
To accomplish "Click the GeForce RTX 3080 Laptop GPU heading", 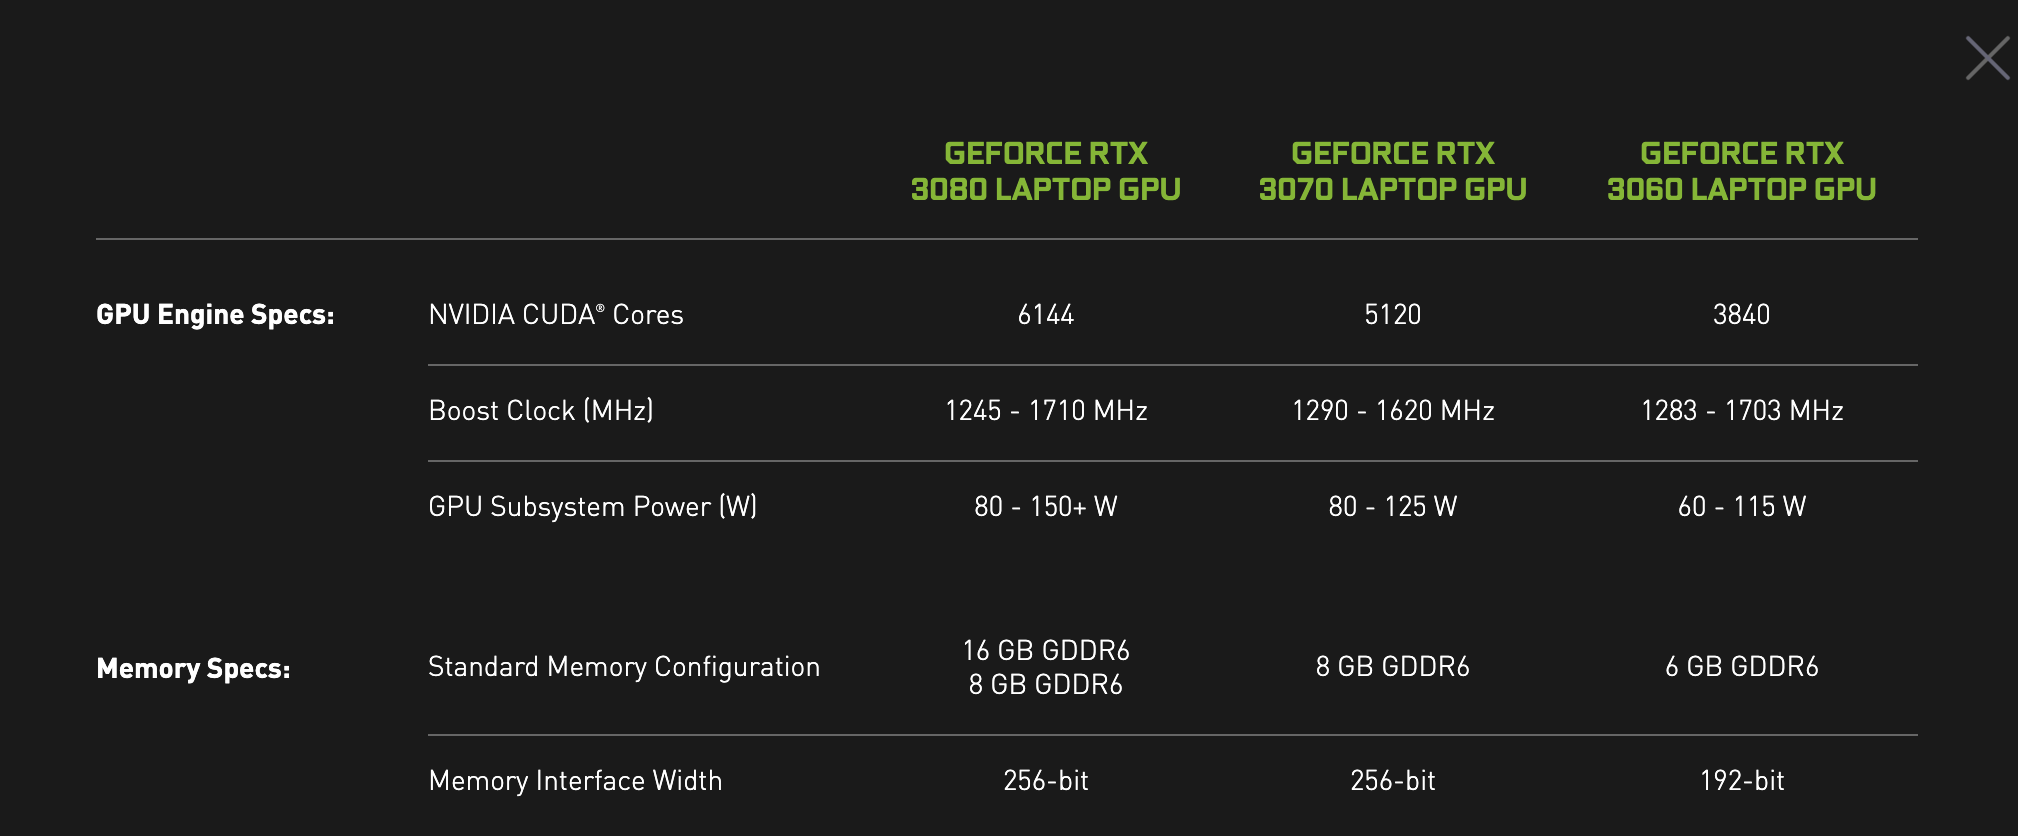I will tap(1045, 171).
